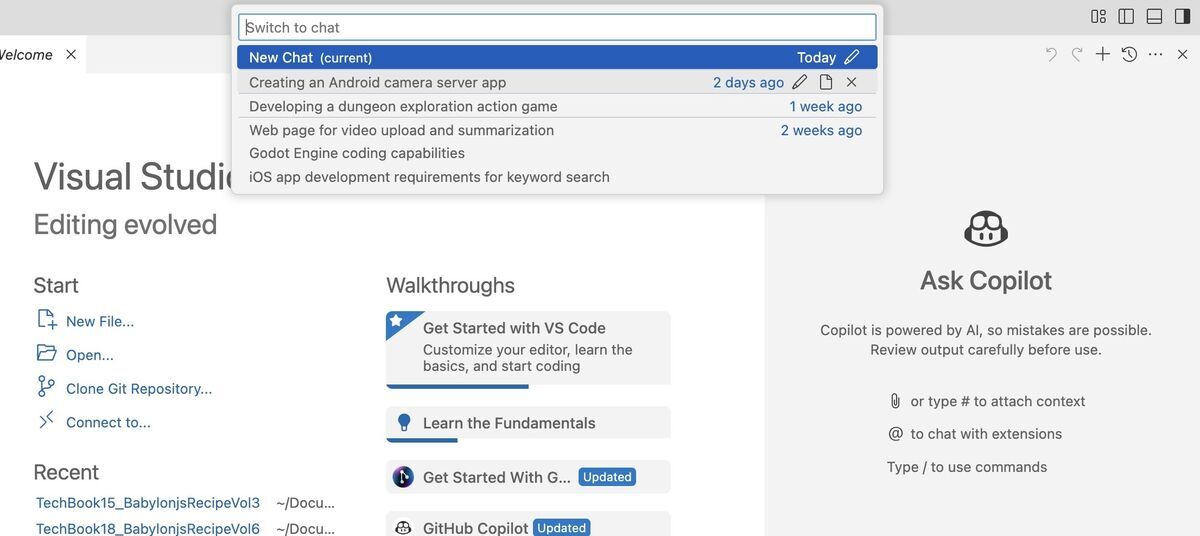The height and width of the screenshot is (536, 1200).
Task: Click the Git branch icon under Start
Action: 46,387
